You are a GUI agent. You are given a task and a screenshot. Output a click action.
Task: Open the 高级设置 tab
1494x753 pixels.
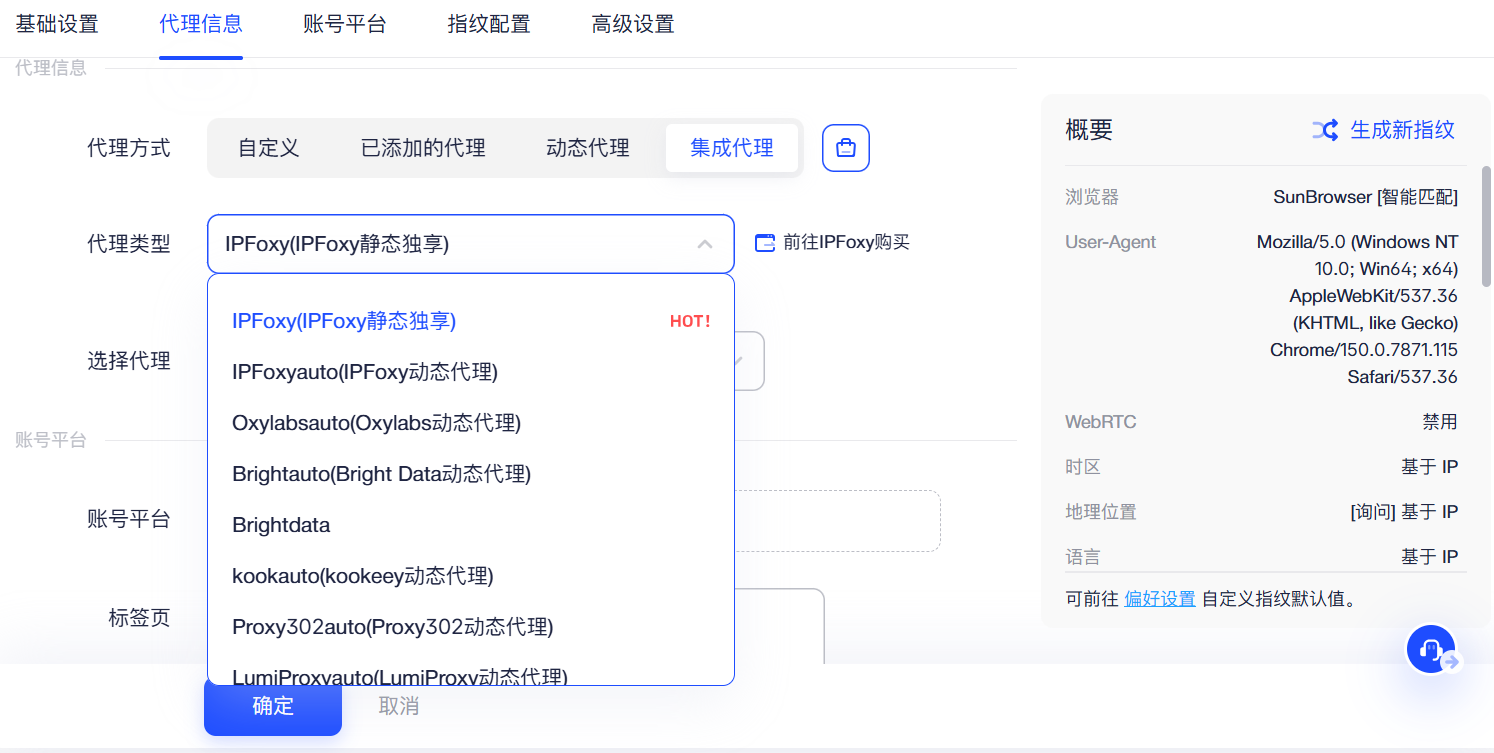click(633, 24)
